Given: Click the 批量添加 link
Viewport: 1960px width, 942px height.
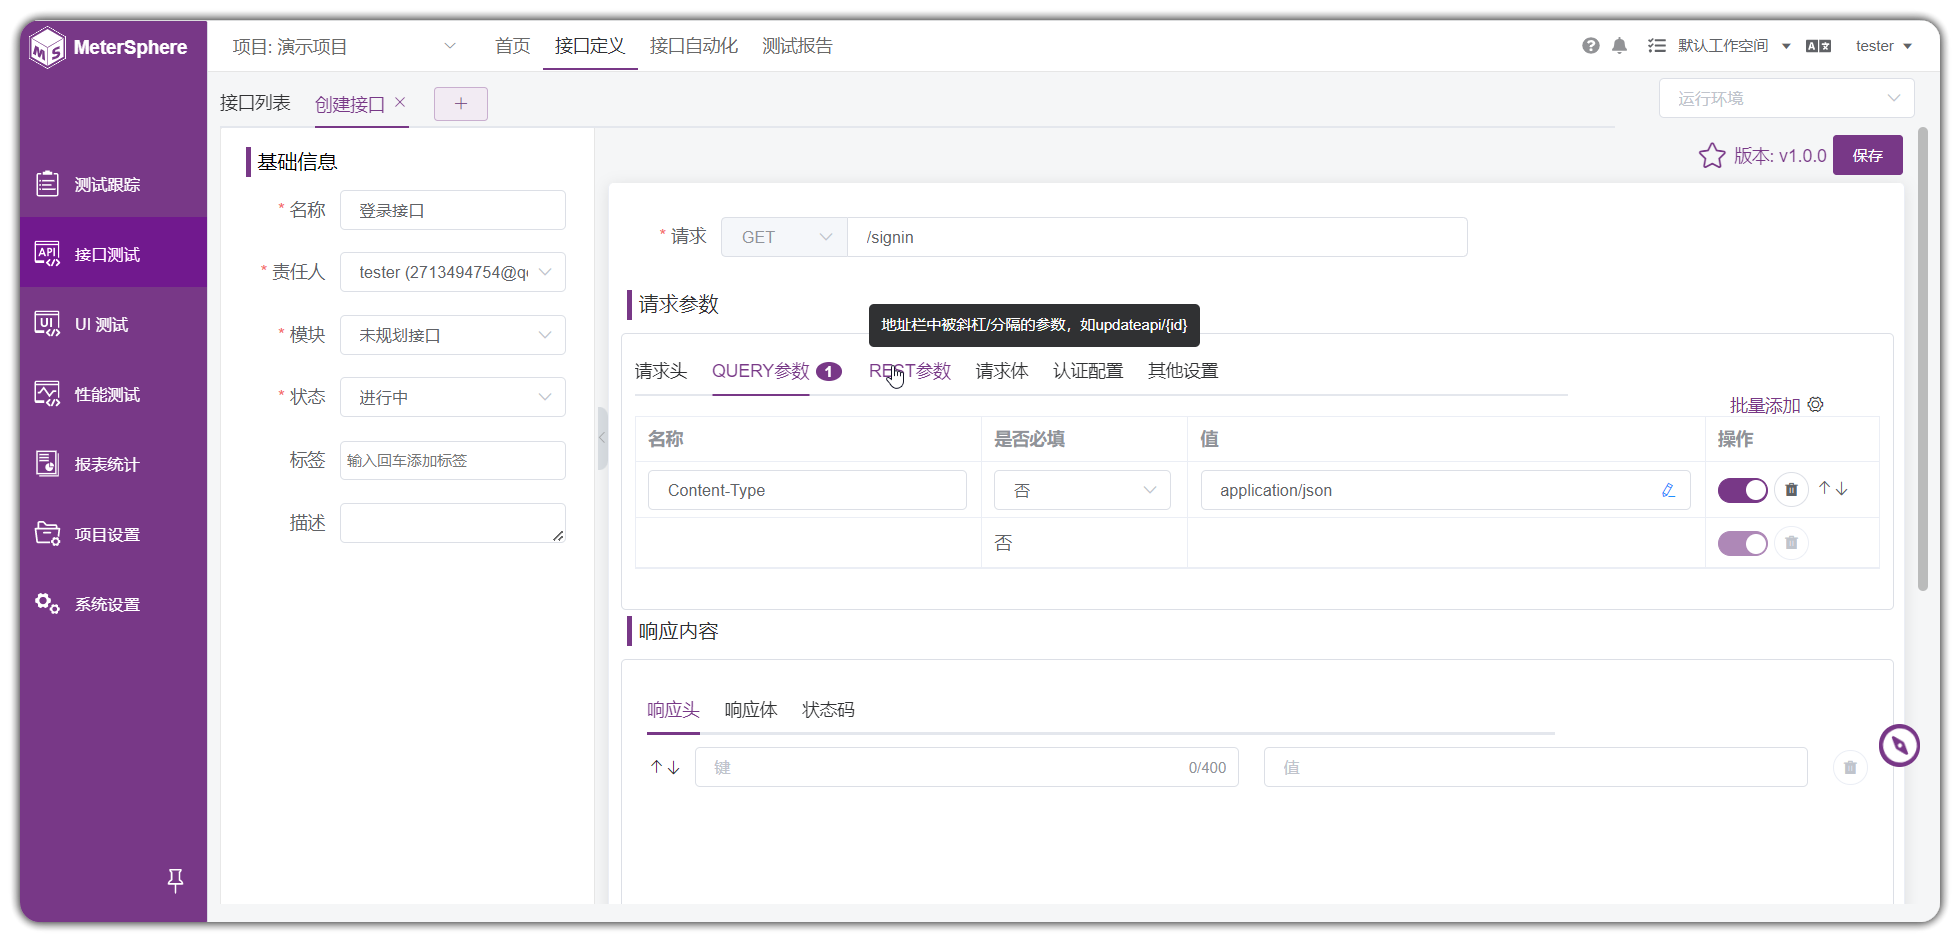Looking at the screenshot, I should tap(1763, 405).
